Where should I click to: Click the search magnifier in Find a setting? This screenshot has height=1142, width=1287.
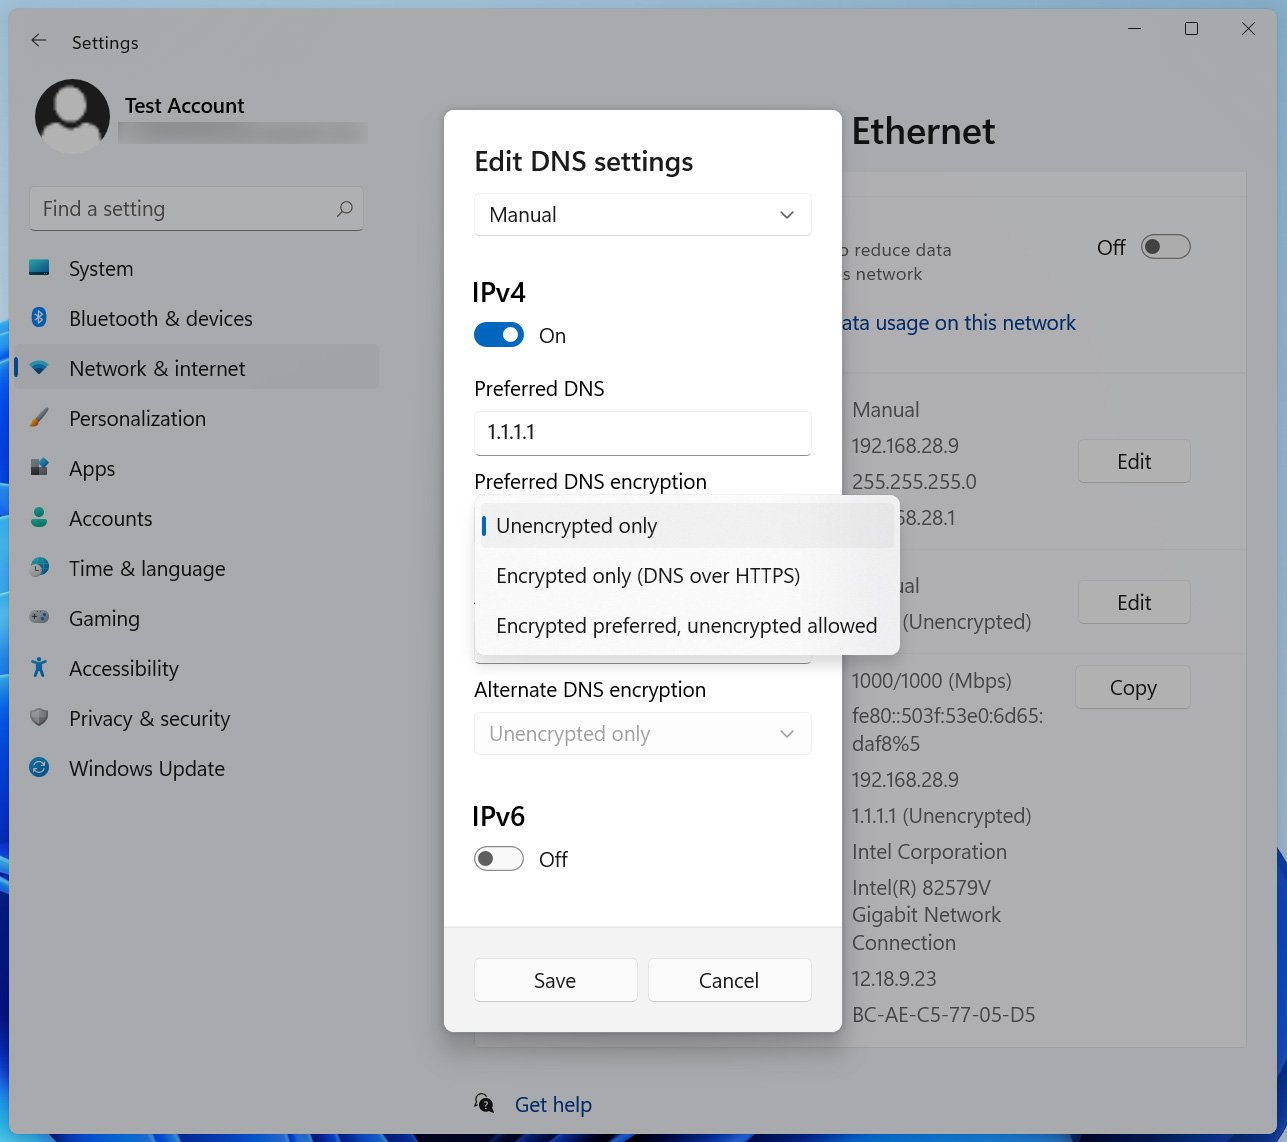[344, 209]
